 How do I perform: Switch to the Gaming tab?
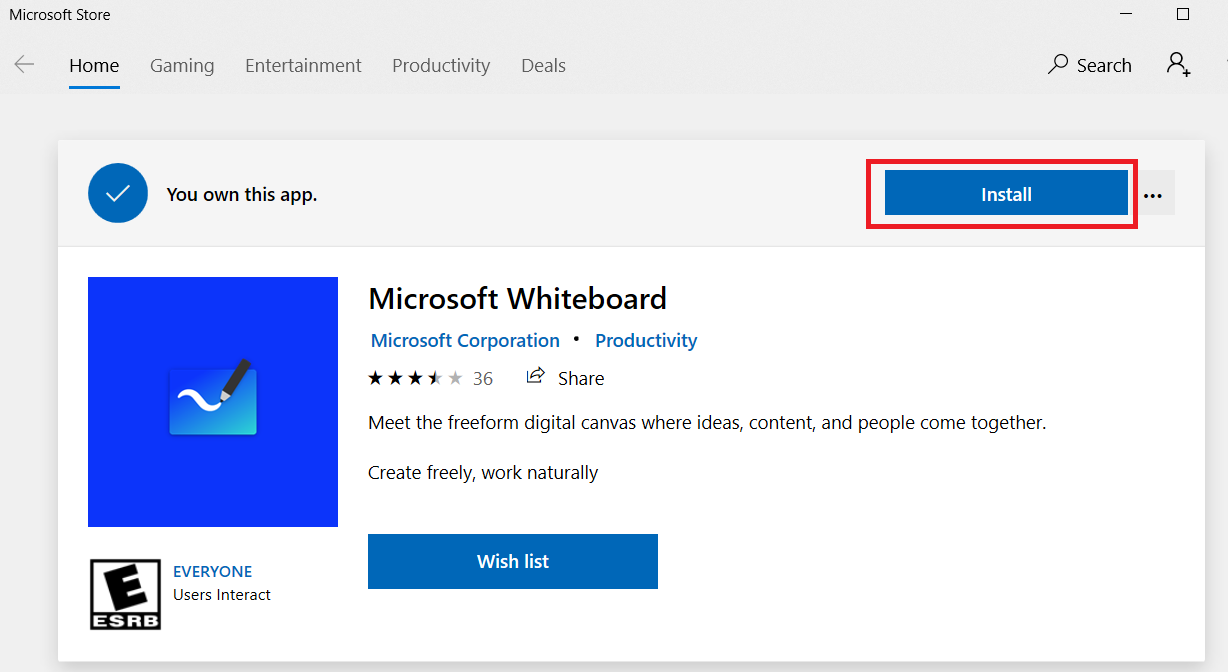click(x=182, y=66)
